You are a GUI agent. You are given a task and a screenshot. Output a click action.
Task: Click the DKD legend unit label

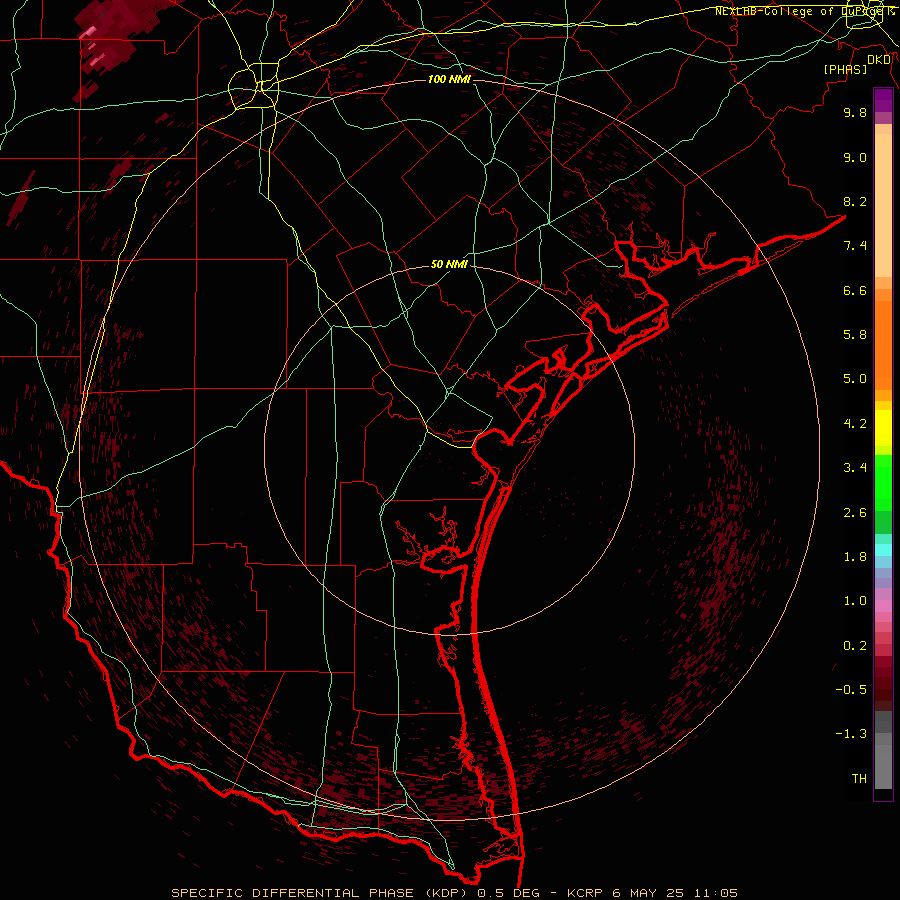click(x=879, y=60)
